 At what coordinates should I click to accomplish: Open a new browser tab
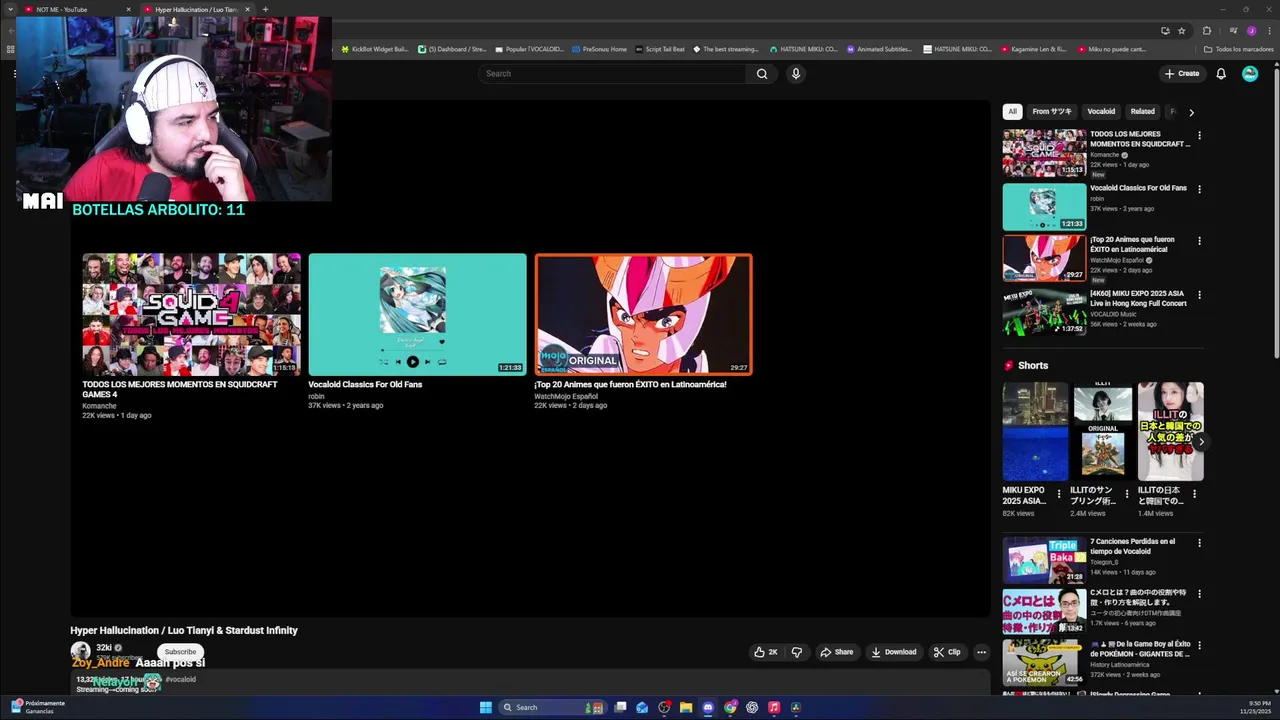point(265,9)
